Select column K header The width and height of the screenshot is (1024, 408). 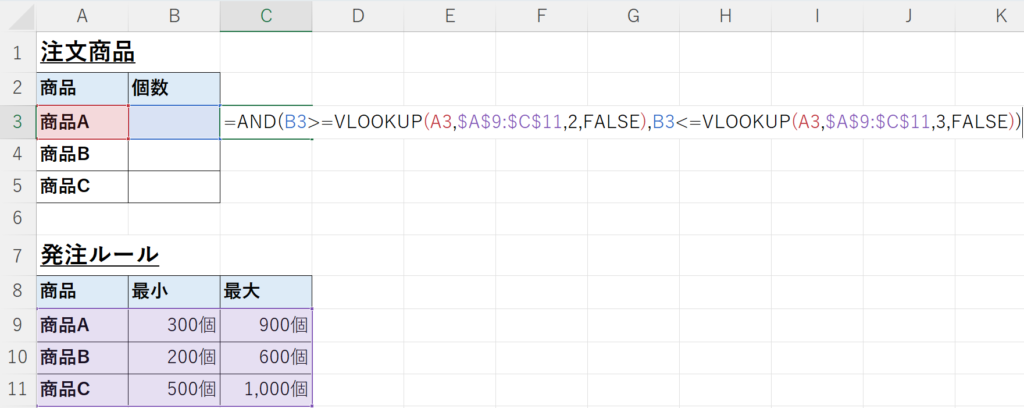990,16
